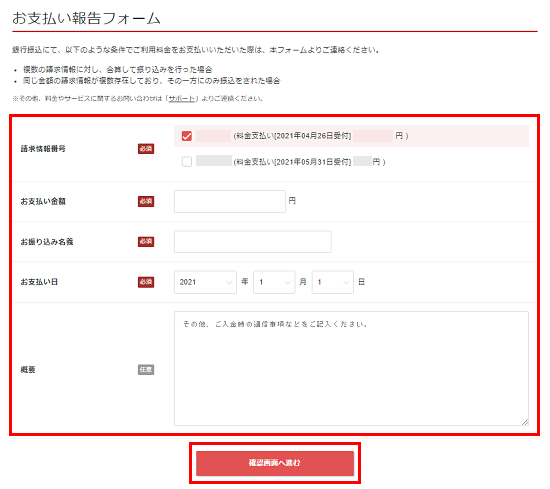Open the payment year dropdown showing 2021
This screenshot has width=550, height=489.
click(205, 282)
